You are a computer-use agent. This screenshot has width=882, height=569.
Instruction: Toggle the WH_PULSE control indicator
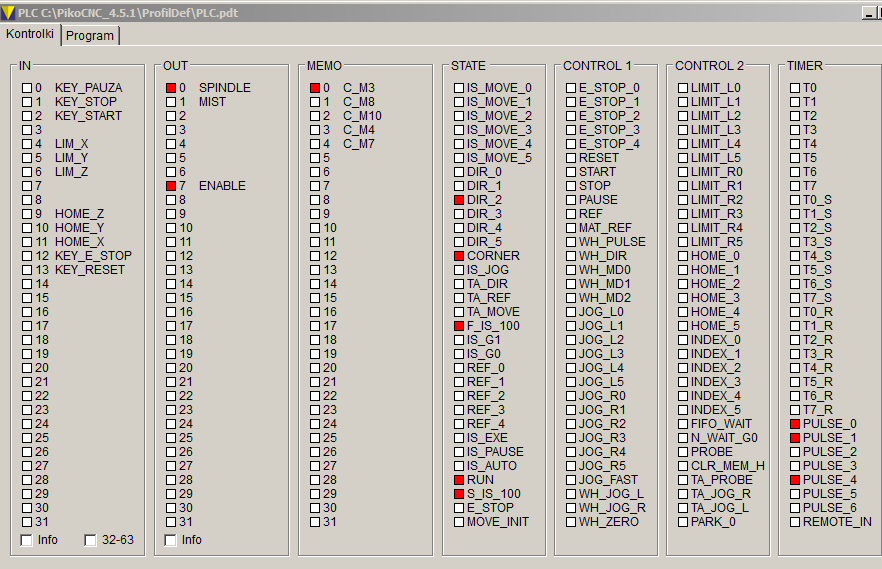(571, 242)
